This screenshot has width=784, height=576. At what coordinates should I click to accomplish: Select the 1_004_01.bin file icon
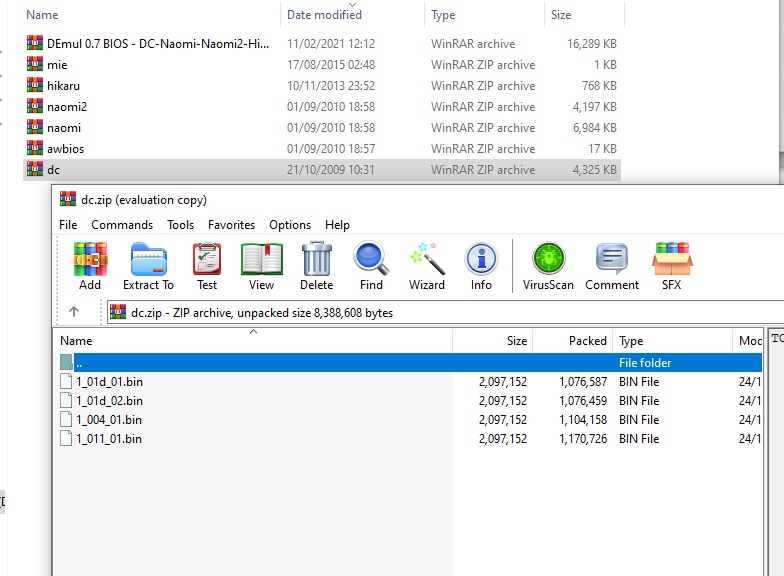[66, 420]
